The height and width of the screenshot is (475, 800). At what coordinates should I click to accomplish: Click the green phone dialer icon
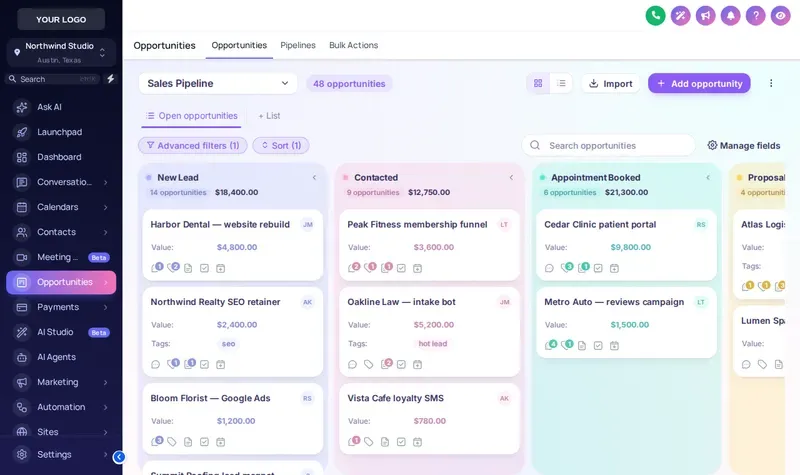pos(656,16)
